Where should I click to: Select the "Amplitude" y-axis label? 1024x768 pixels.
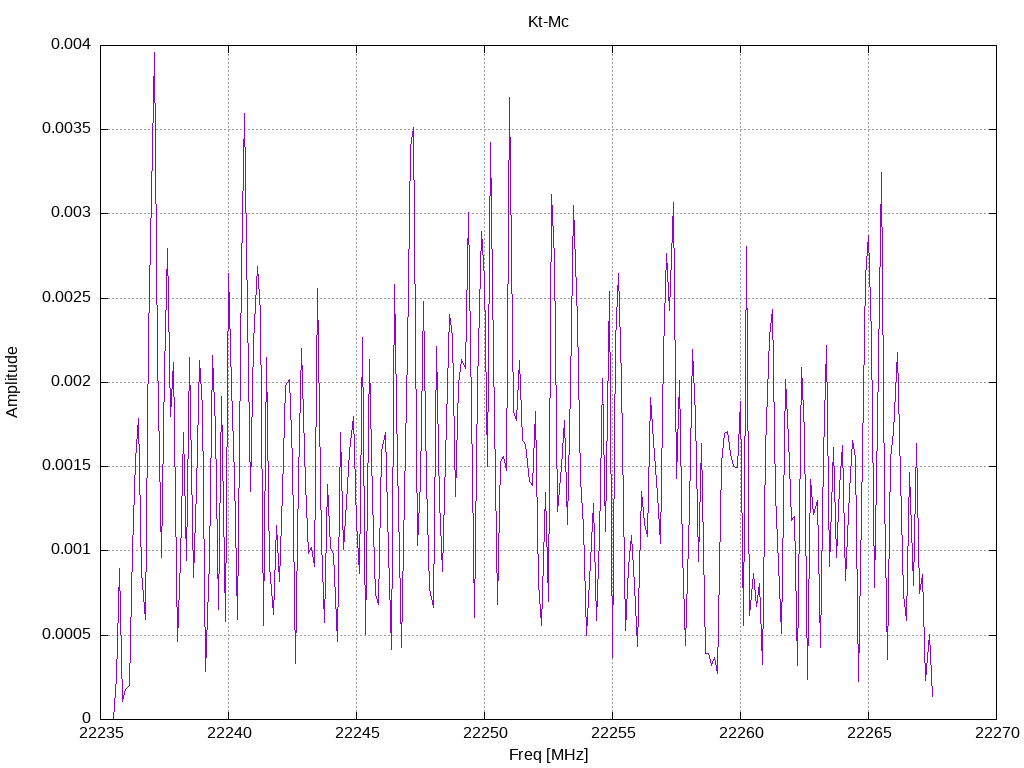pos(12,382)
